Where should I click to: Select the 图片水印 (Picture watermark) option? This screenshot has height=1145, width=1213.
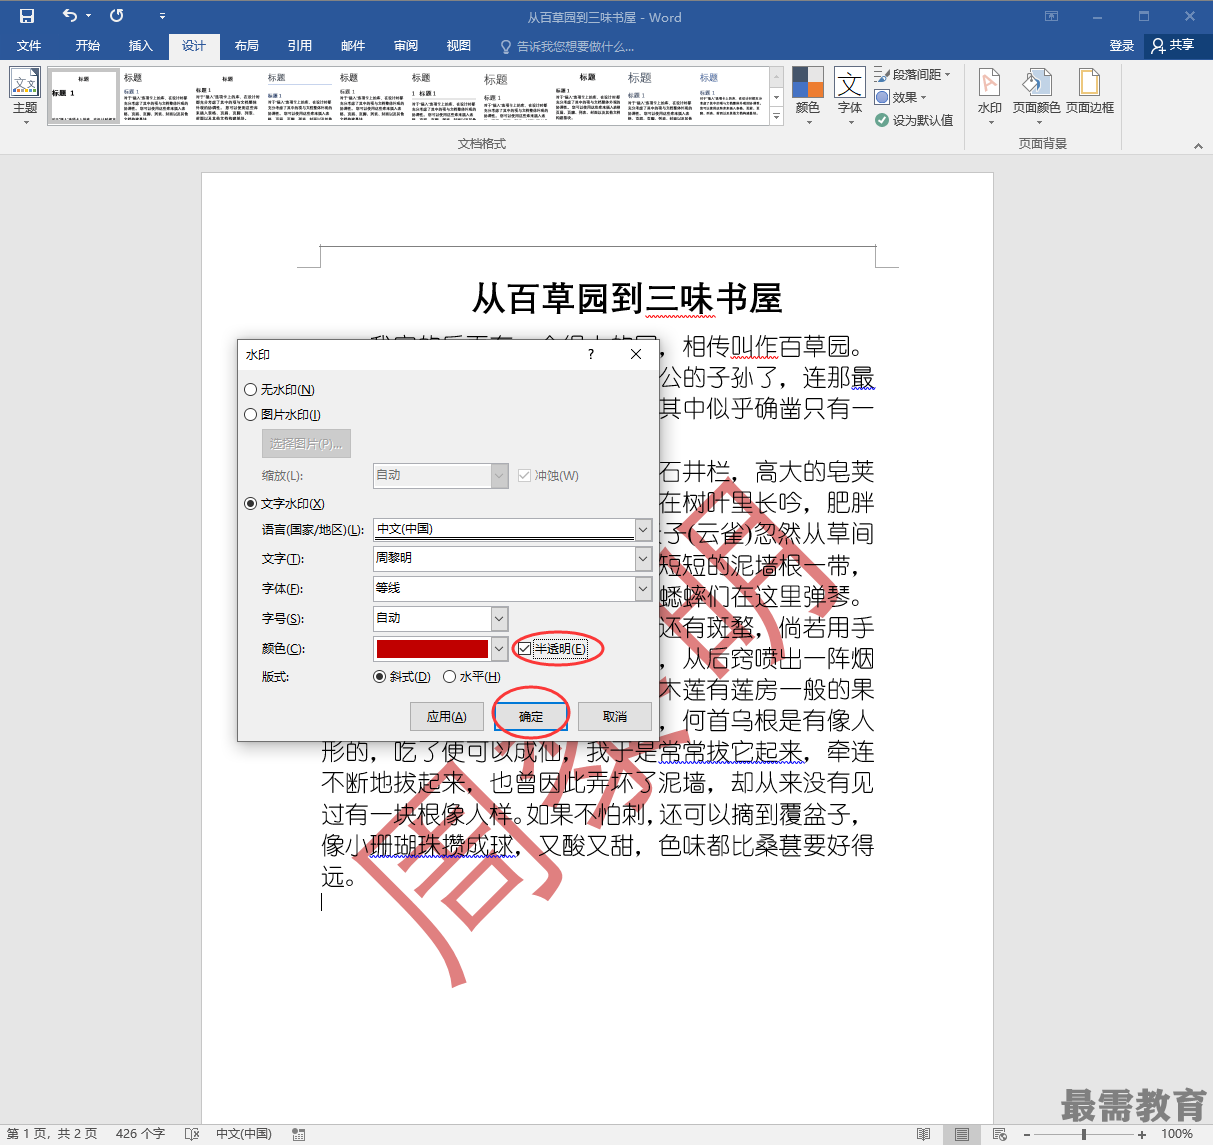251,415
